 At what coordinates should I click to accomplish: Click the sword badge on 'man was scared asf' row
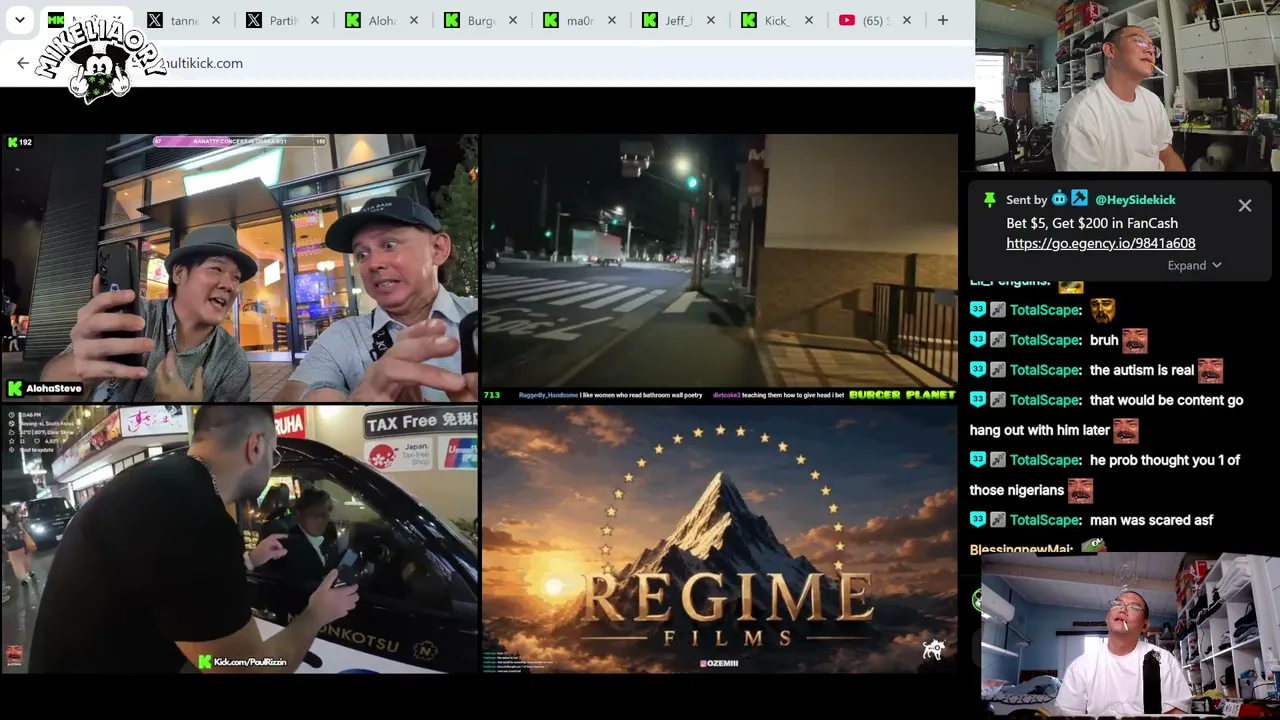point(997,520)
